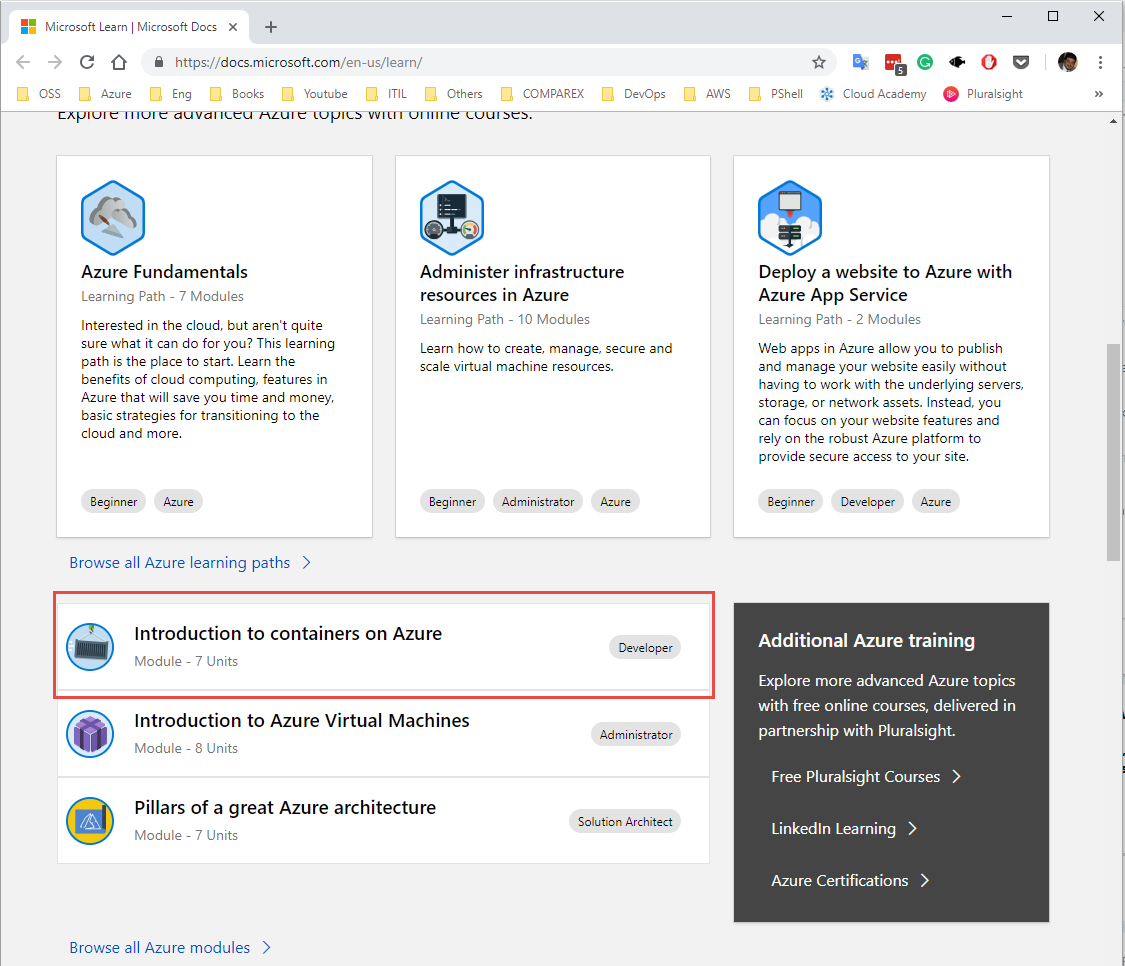1125x966 pixels.
Task: Click the Deploy a website hexagon icon
Action: [790, 217]
